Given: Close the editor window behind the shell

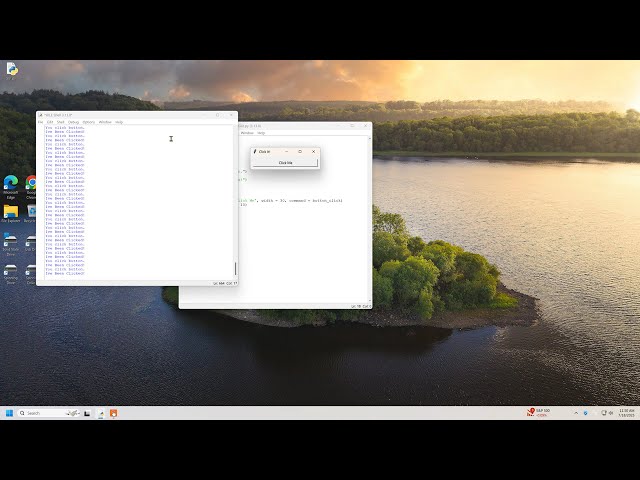Looking at the screenshot, I should tap(365, 126).
